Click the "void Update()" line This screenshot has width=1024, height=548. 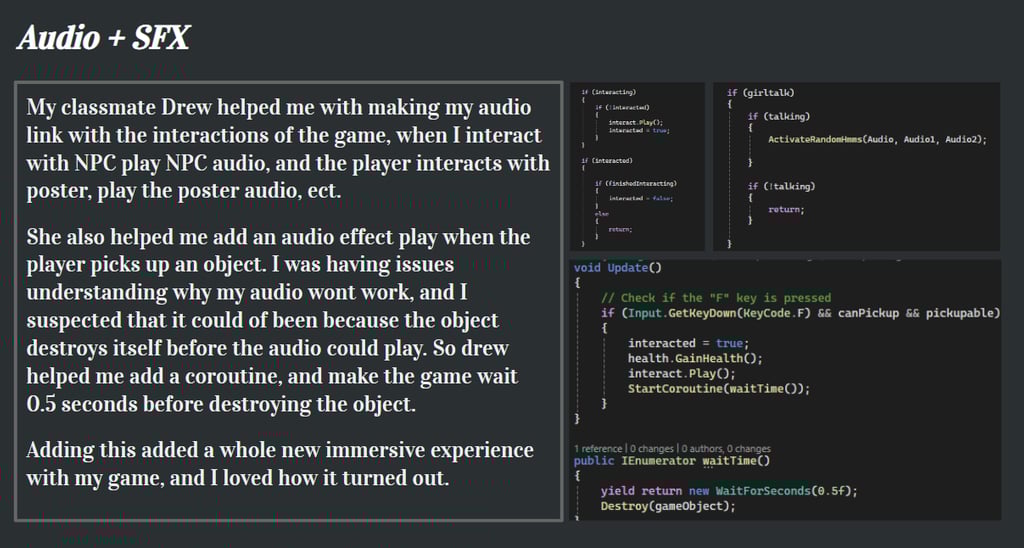coord(618,267)
